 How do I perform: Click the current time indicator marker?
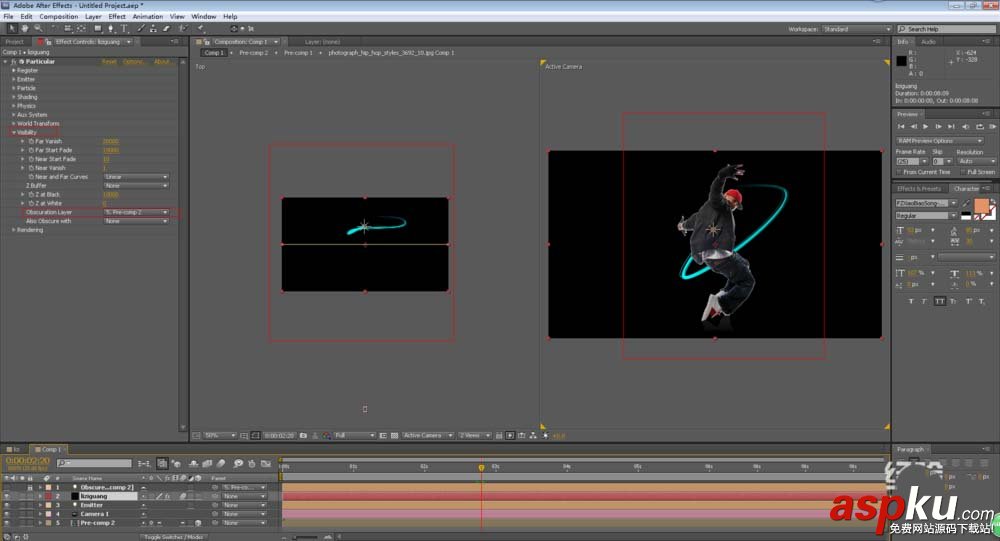pyautogui.click(x=482, y=468)
